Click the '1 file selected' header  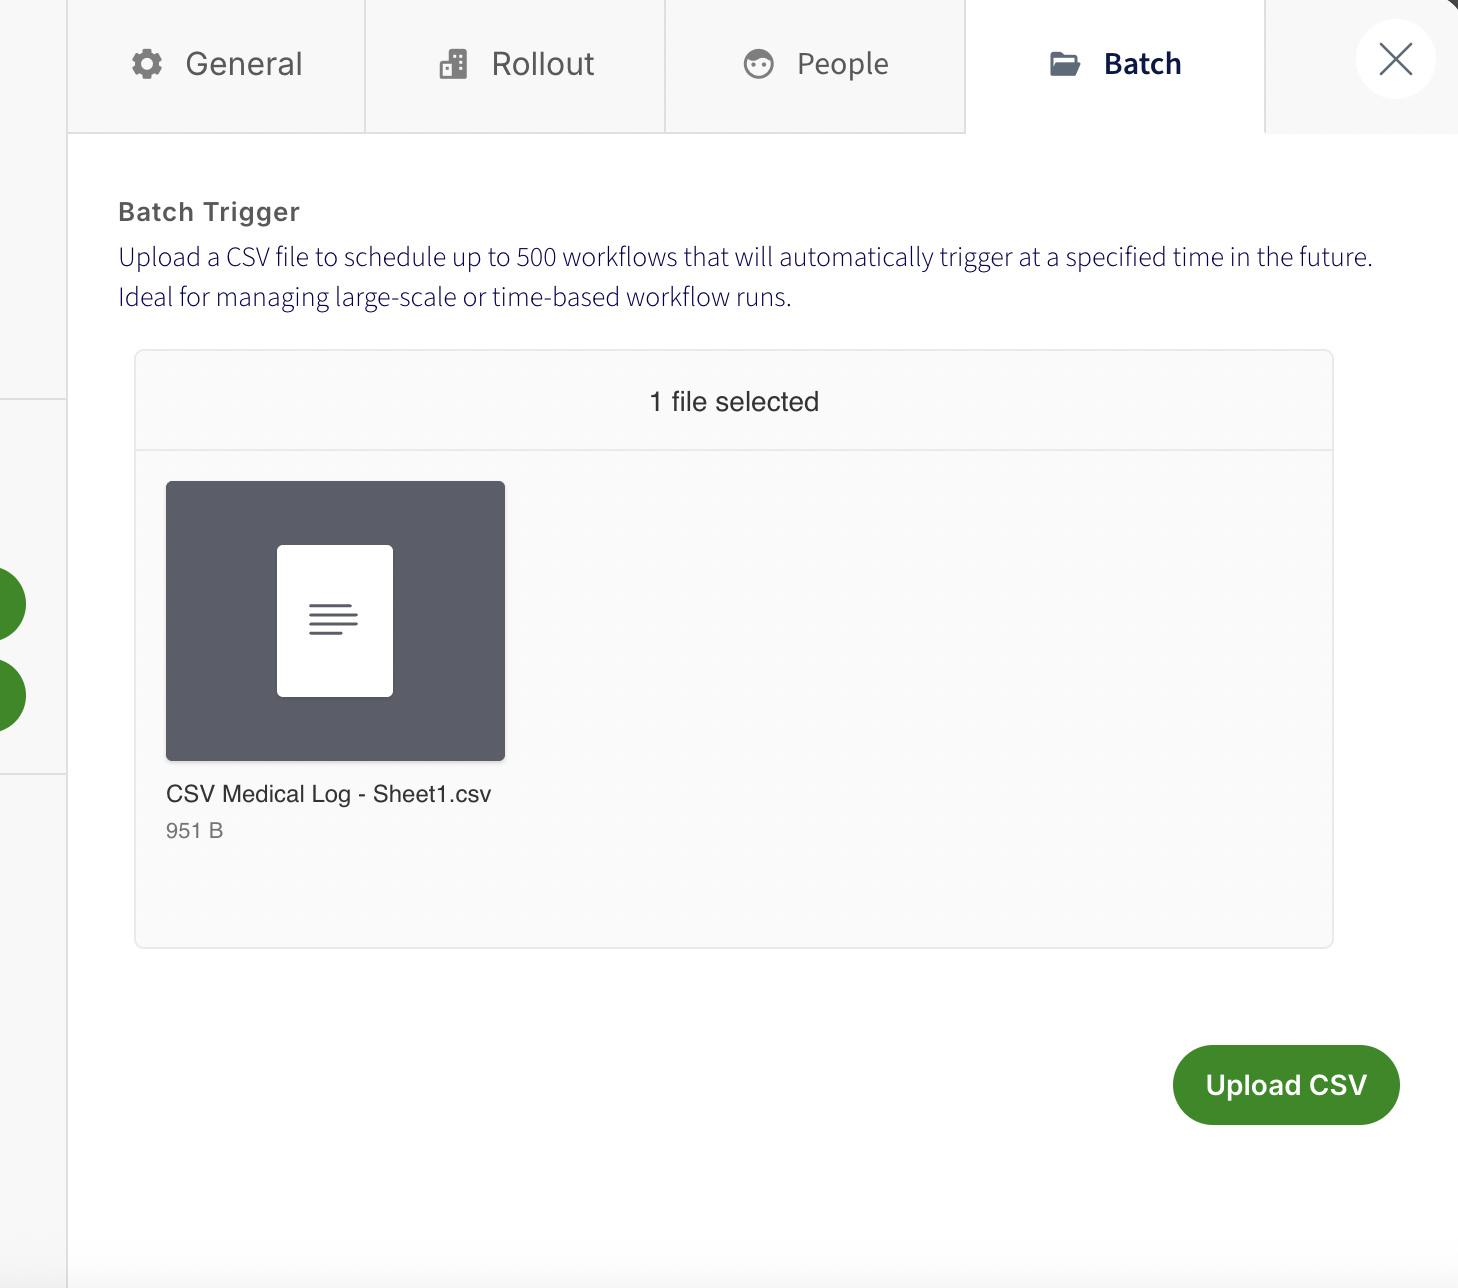point(734,402)
